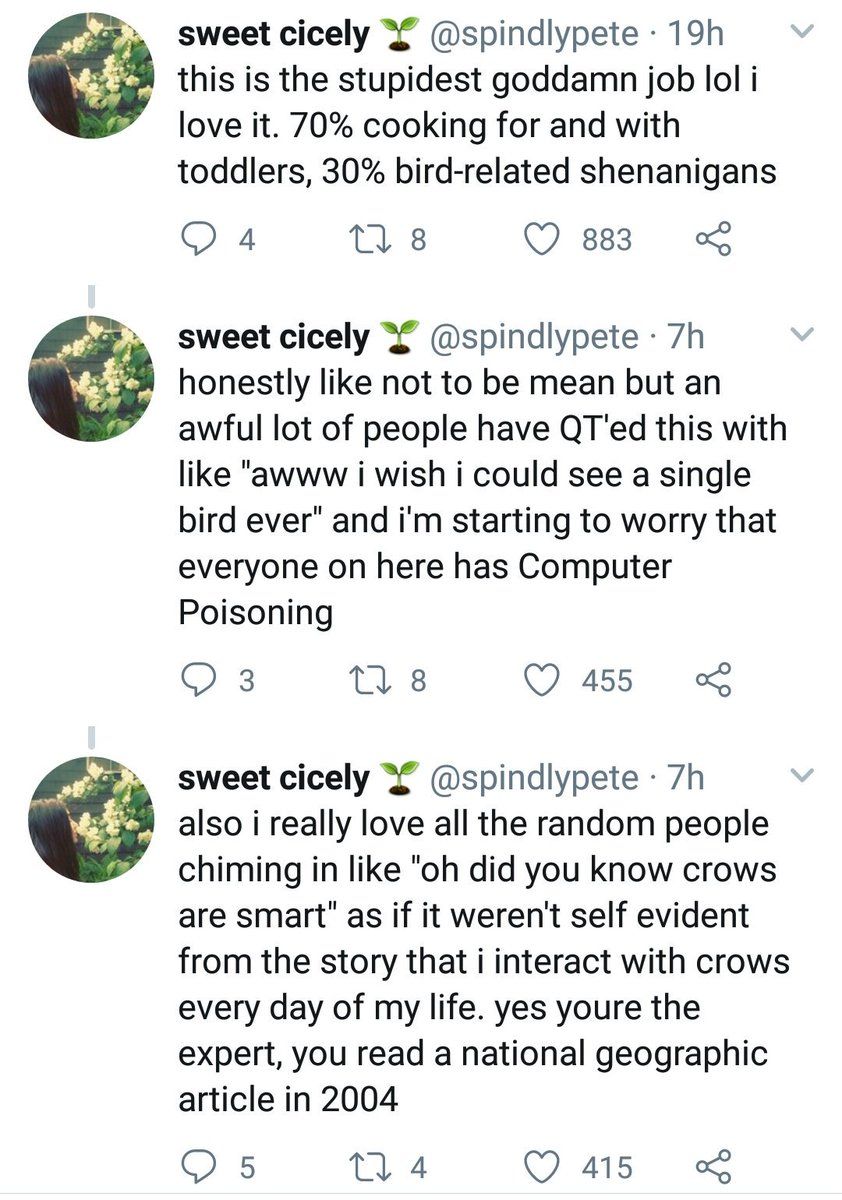Share the crows are smart tweet
The image size is (842, 1200).
coord(713,1166)
